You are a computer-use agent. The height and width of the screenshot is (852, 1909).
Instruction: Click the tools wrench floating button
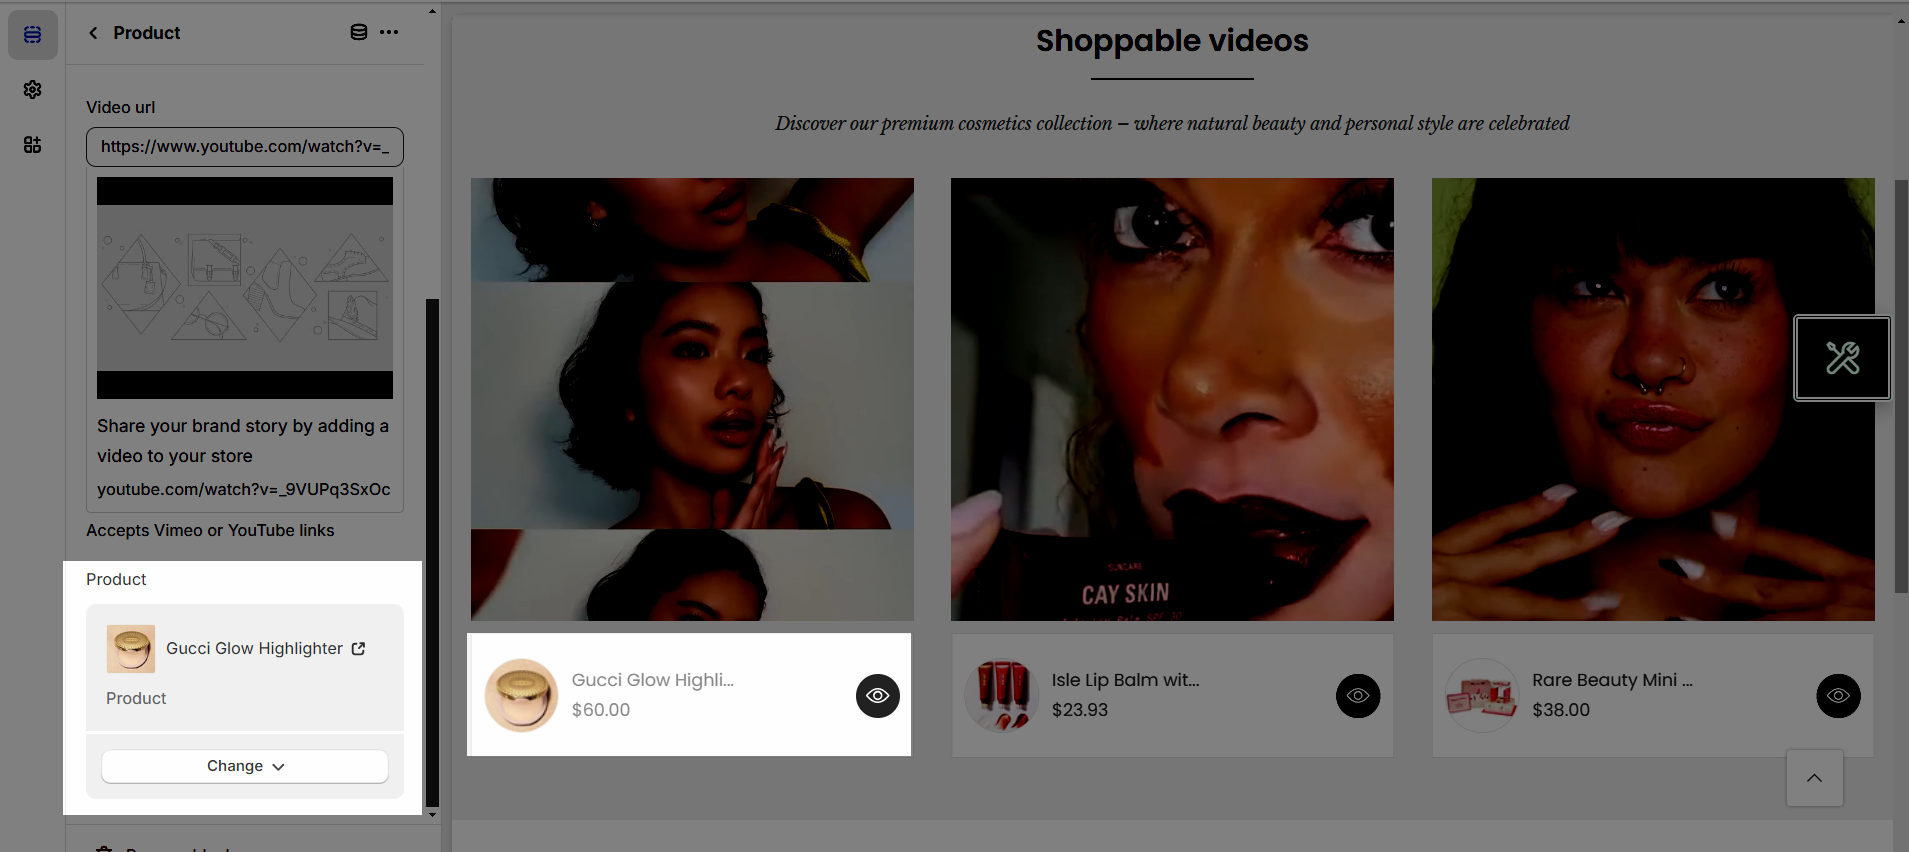click(x=1842, y=358)
